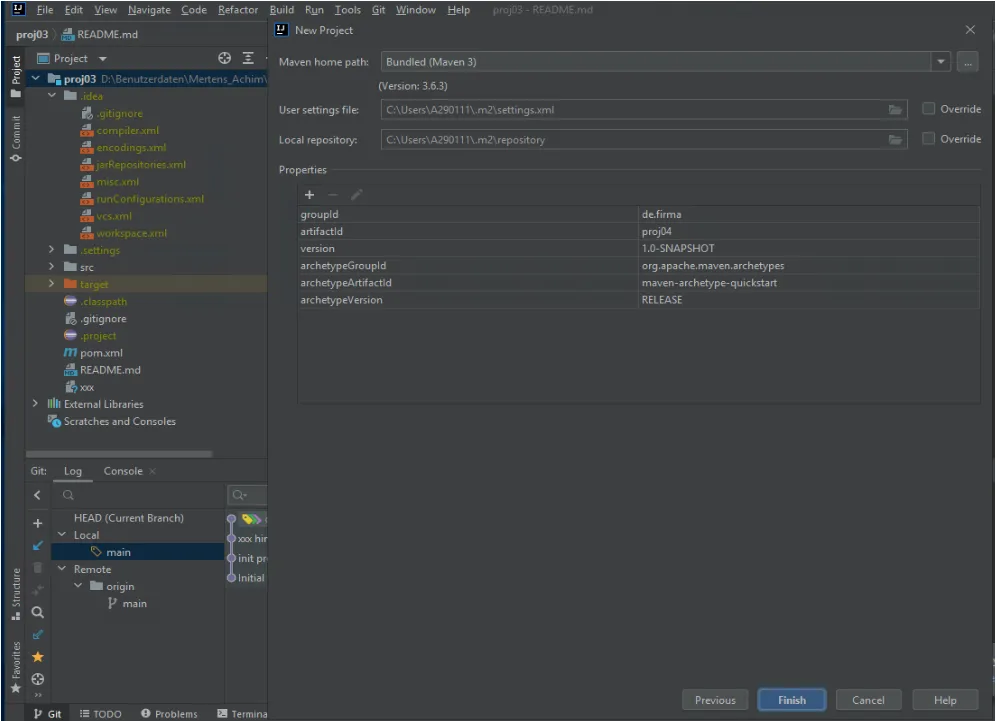
Task: Click the Project tree horizontal scrollbar
Action: point(119,454)
